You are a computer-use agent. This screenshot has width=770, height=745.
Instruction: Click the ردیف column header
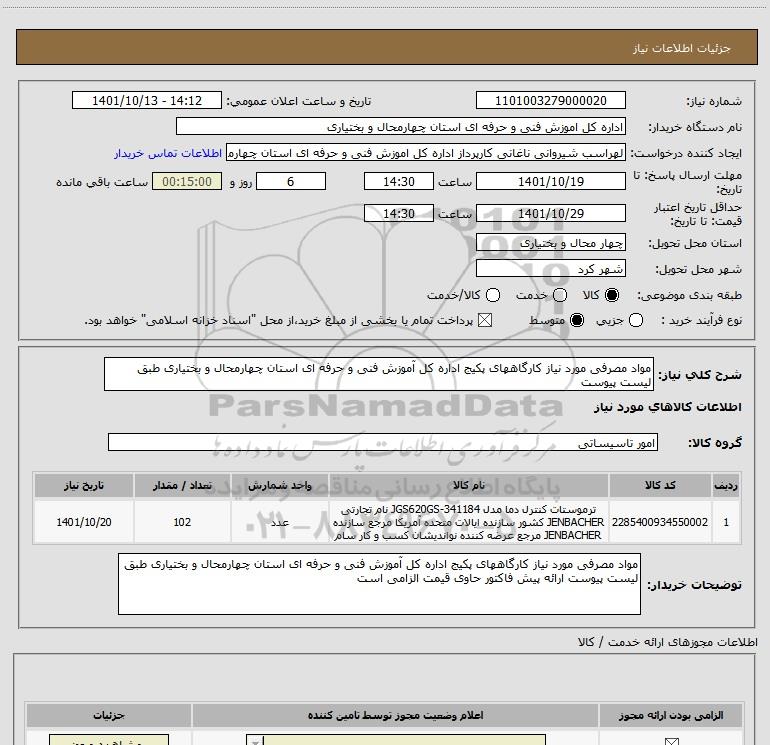tap(726, 485)
